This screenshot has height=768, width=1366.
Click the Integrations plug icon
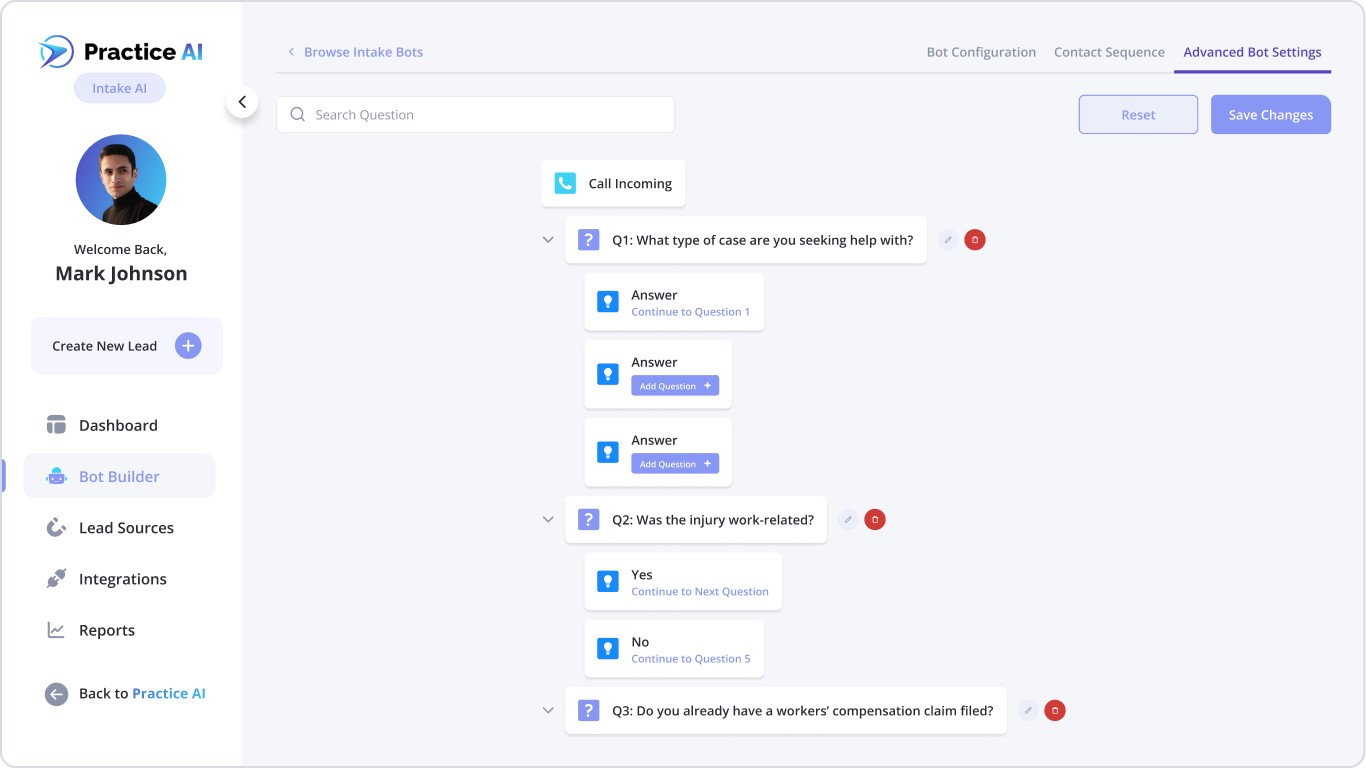click(56, 578)
